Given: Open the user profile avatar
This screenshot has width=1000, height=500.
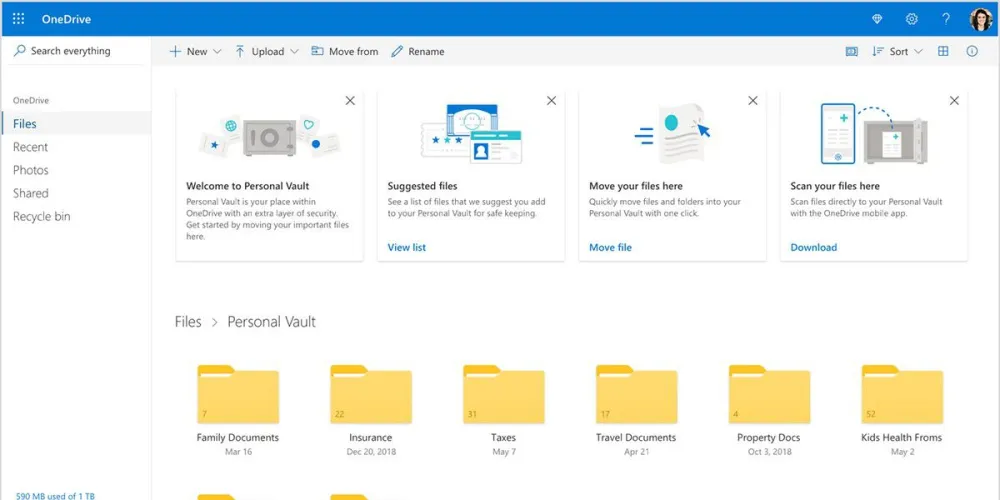Looking at the screenshot, I should (980, 19).
